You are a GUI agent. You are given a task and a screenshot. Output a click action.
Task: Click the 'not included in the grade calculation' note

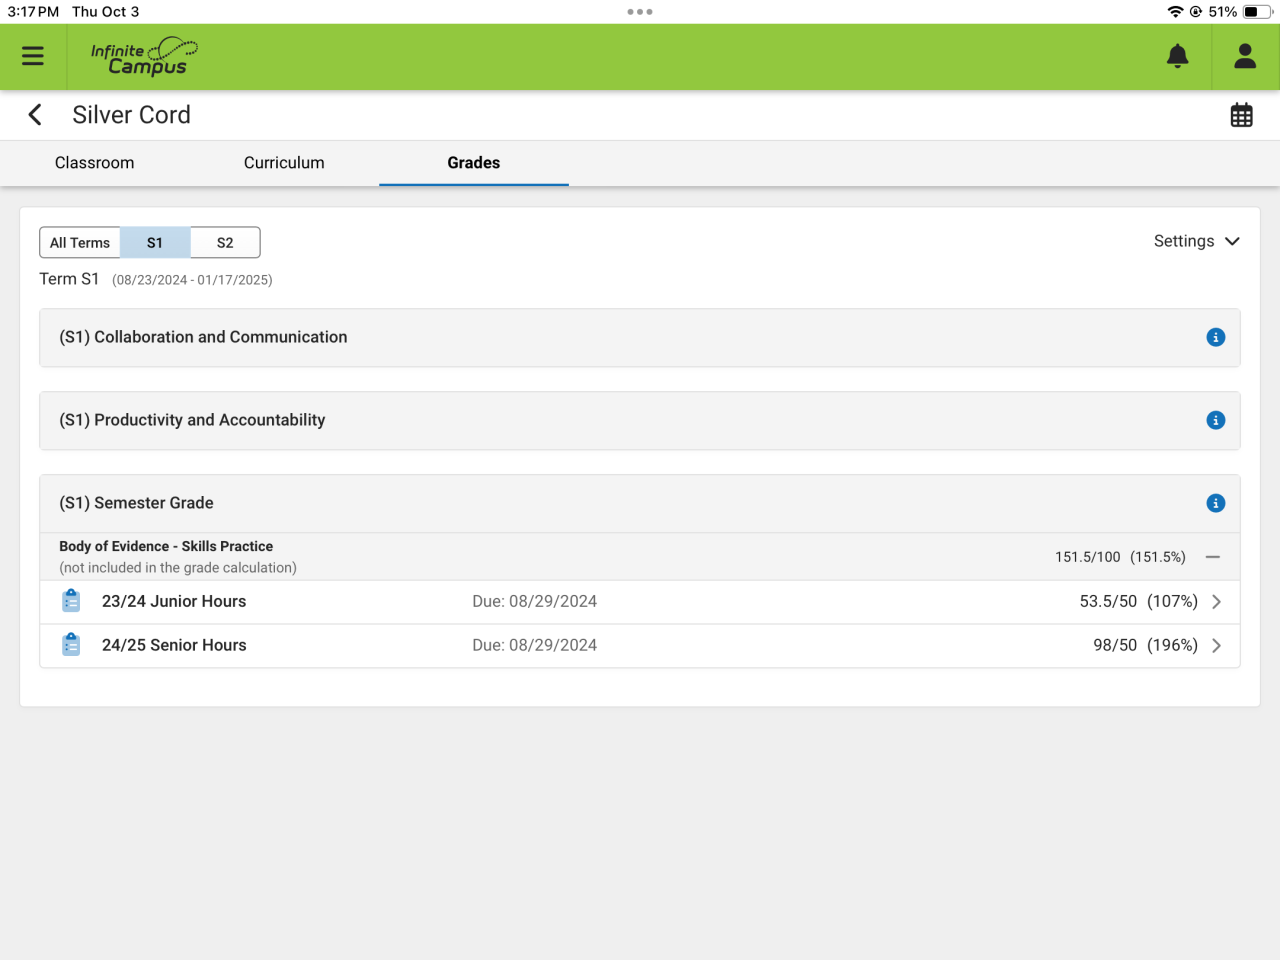(178, 568)
